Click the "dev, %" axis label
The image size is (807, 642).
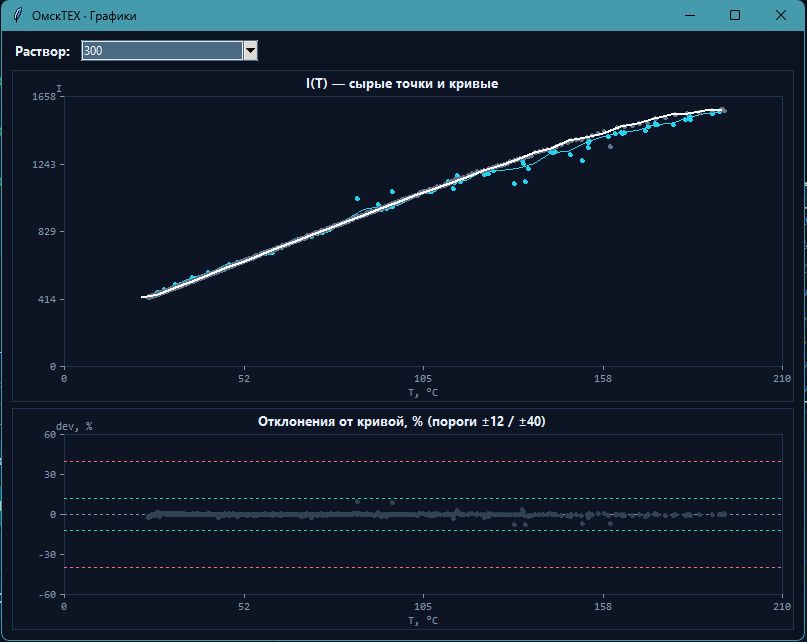tap(74, 426)
